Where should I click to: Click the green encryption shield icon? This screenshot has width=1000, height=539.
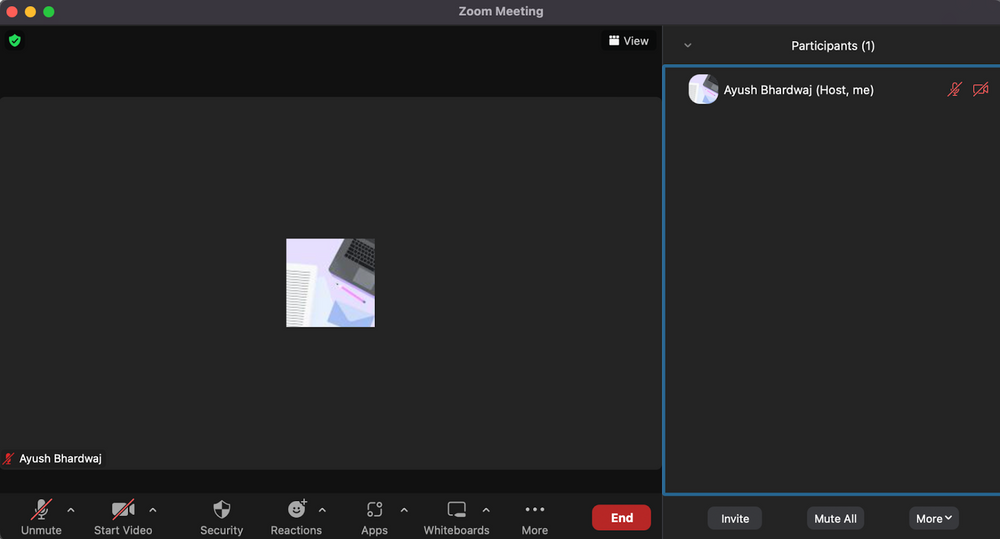(15, 41)
